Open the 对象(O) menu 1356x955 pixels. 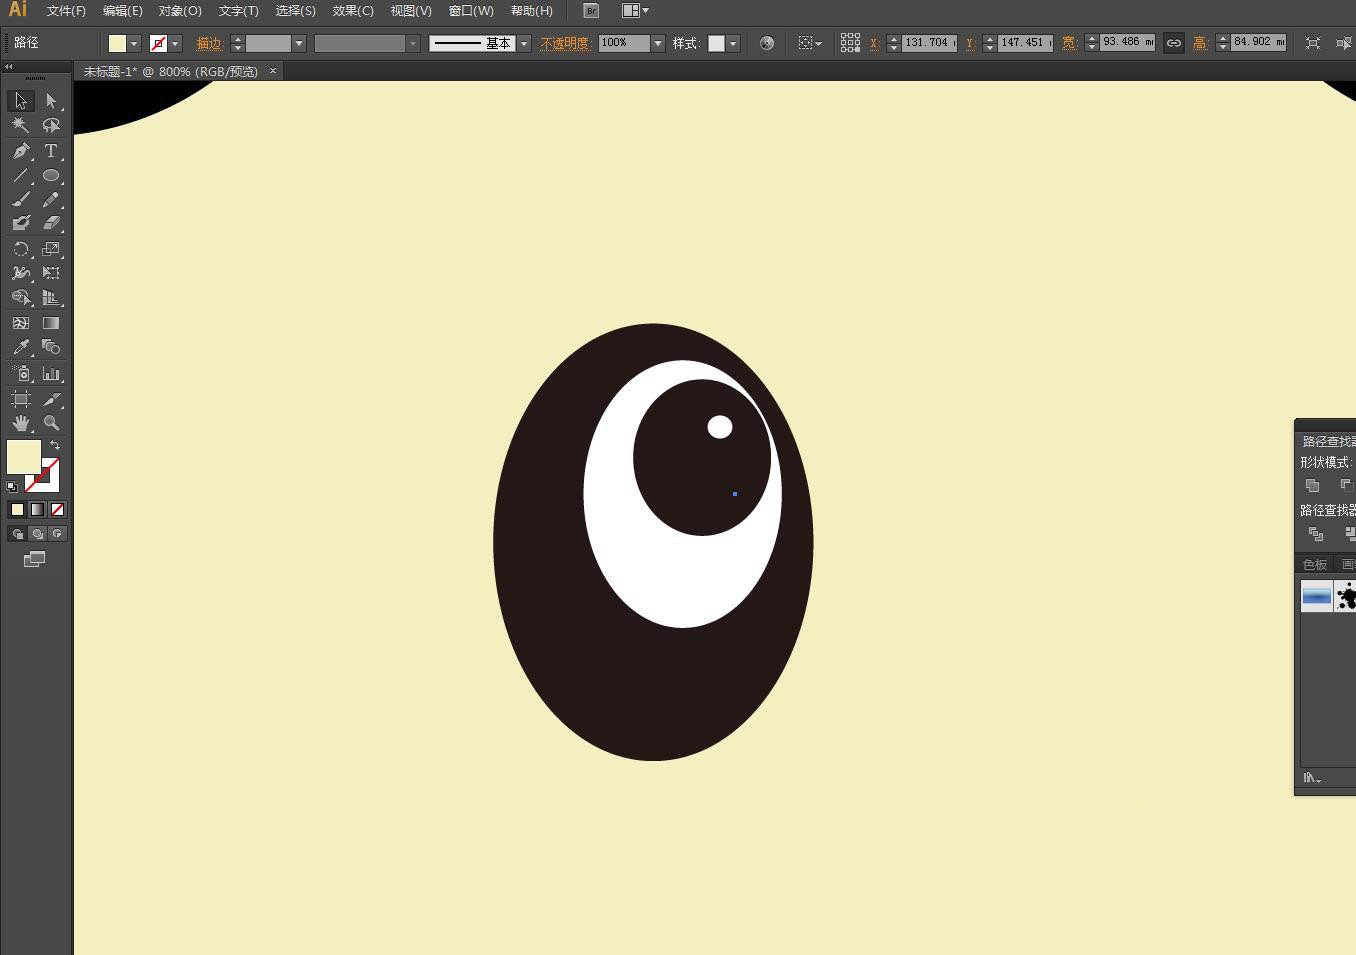pyautogui.click(x=180, y=11)
